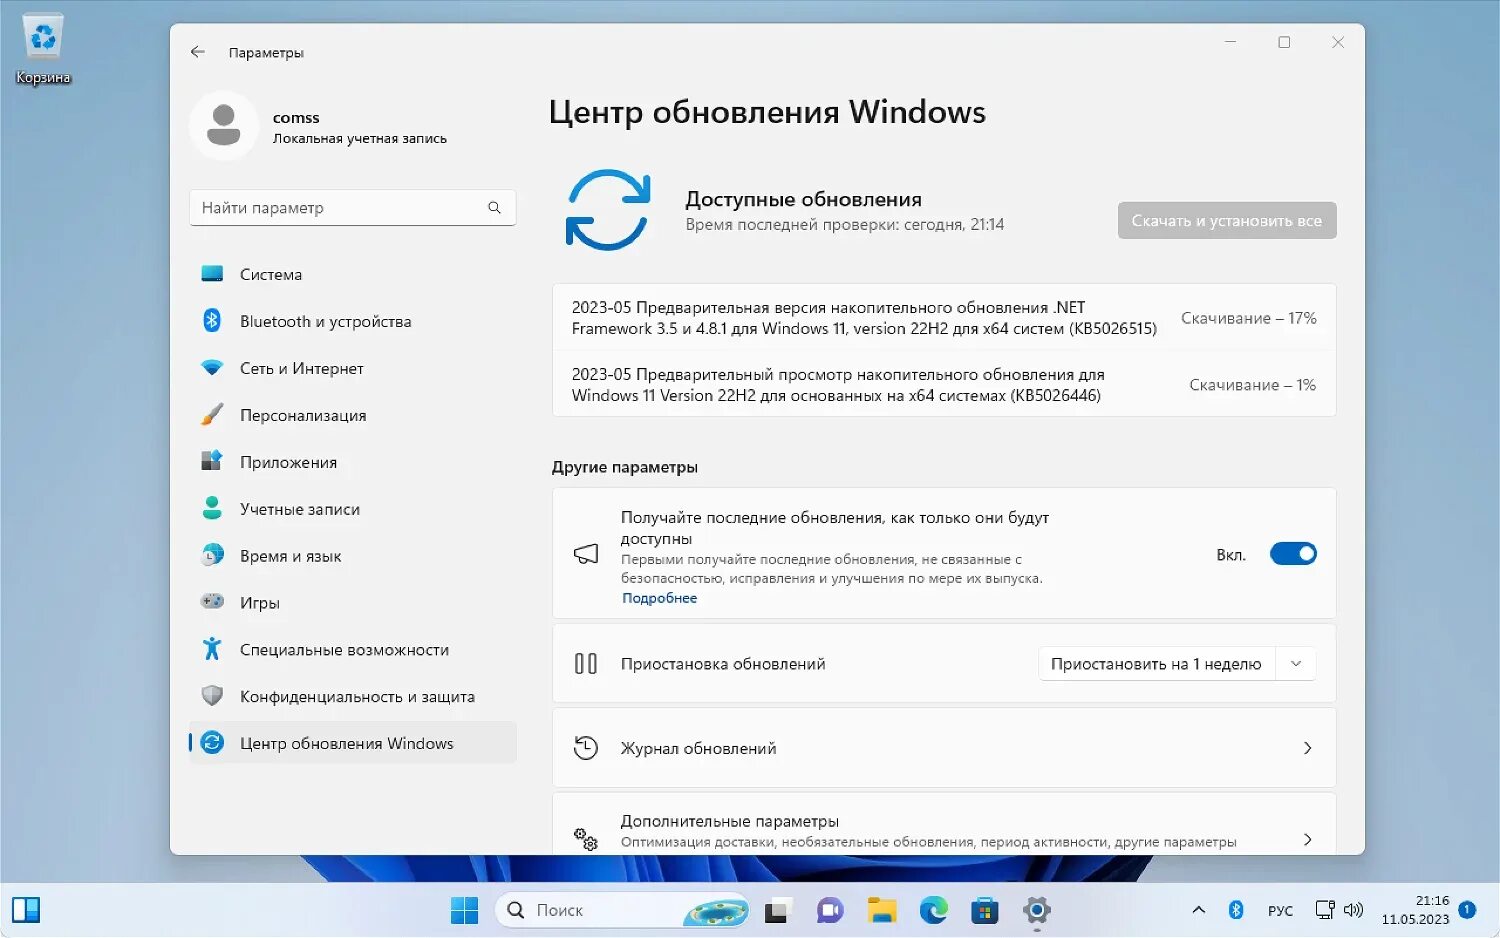Screen dimensions: 1500x938
Task: Click the Время и язык globe icon
Action: 212,555
